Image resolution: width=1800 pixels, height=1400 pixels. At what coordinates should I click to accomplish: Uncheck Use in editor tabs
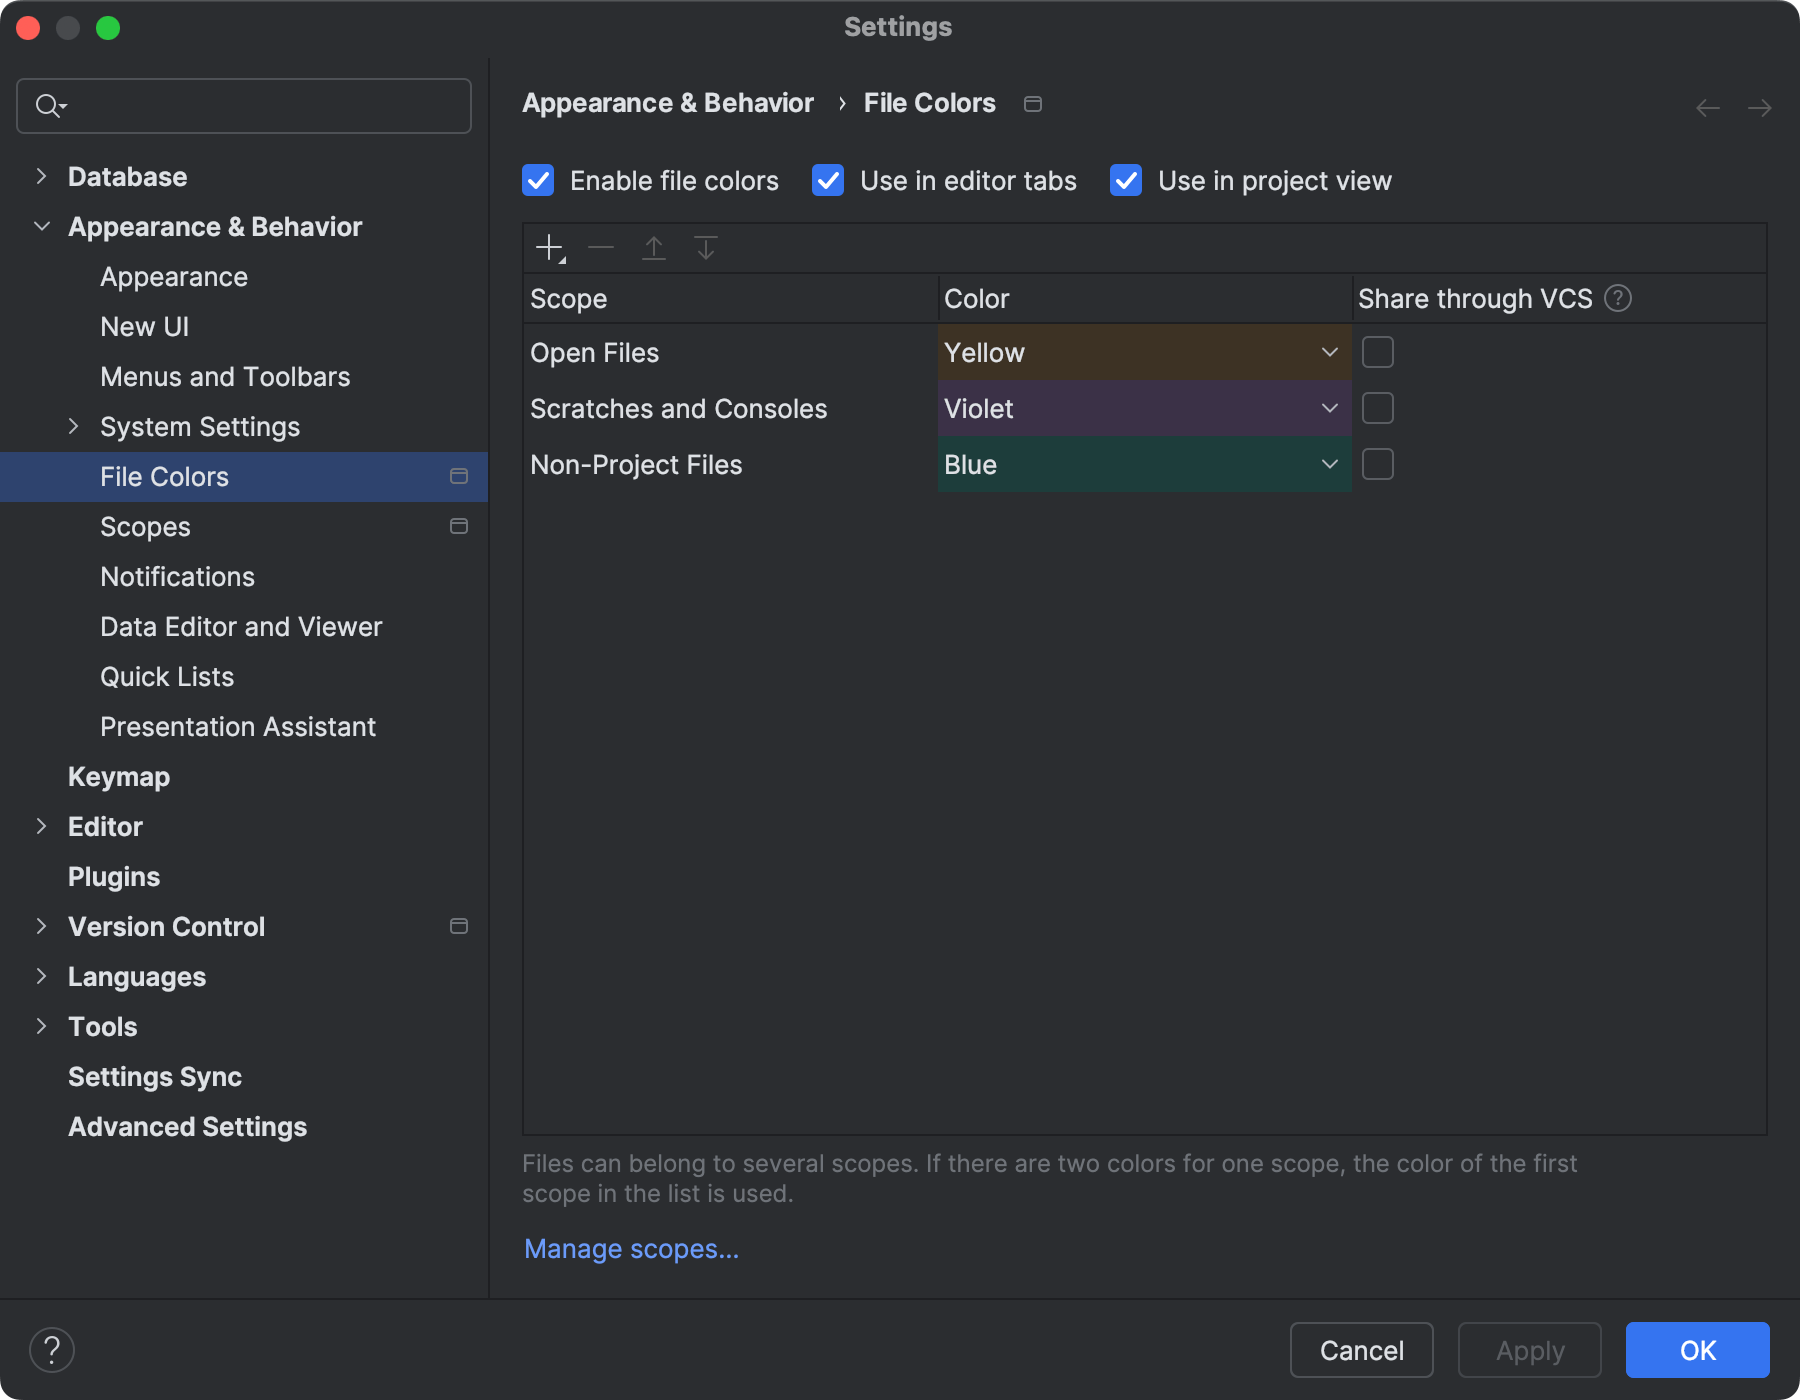[x=828, y=181]
